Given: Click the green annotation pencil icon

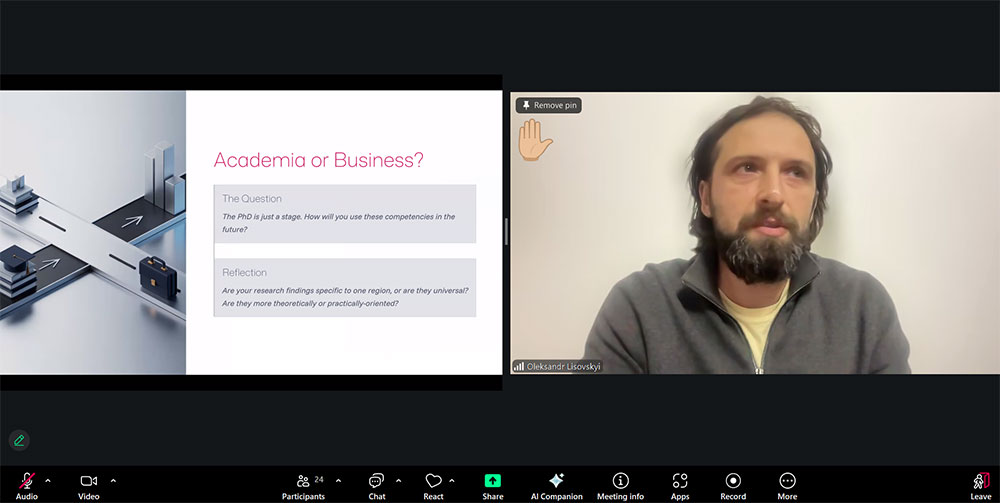Looking at the screenshot, I should tap(19, 440).
